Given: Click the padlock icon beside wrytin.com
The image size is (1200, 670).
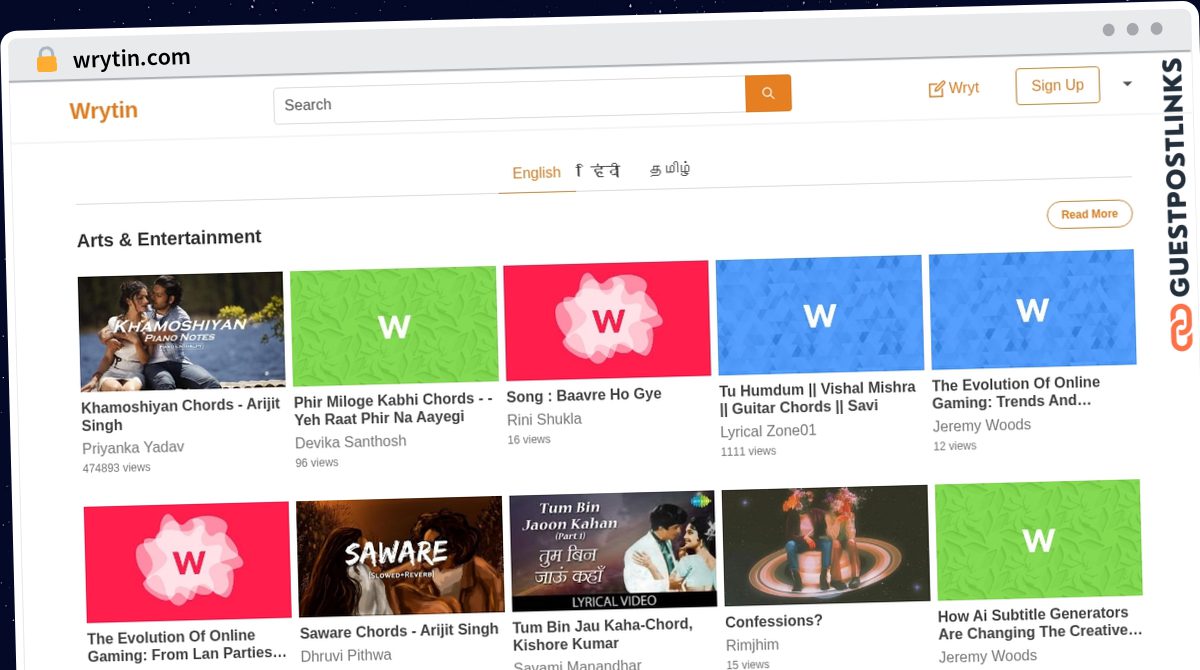Looking at the screenshot, I should tap(46, 60).
